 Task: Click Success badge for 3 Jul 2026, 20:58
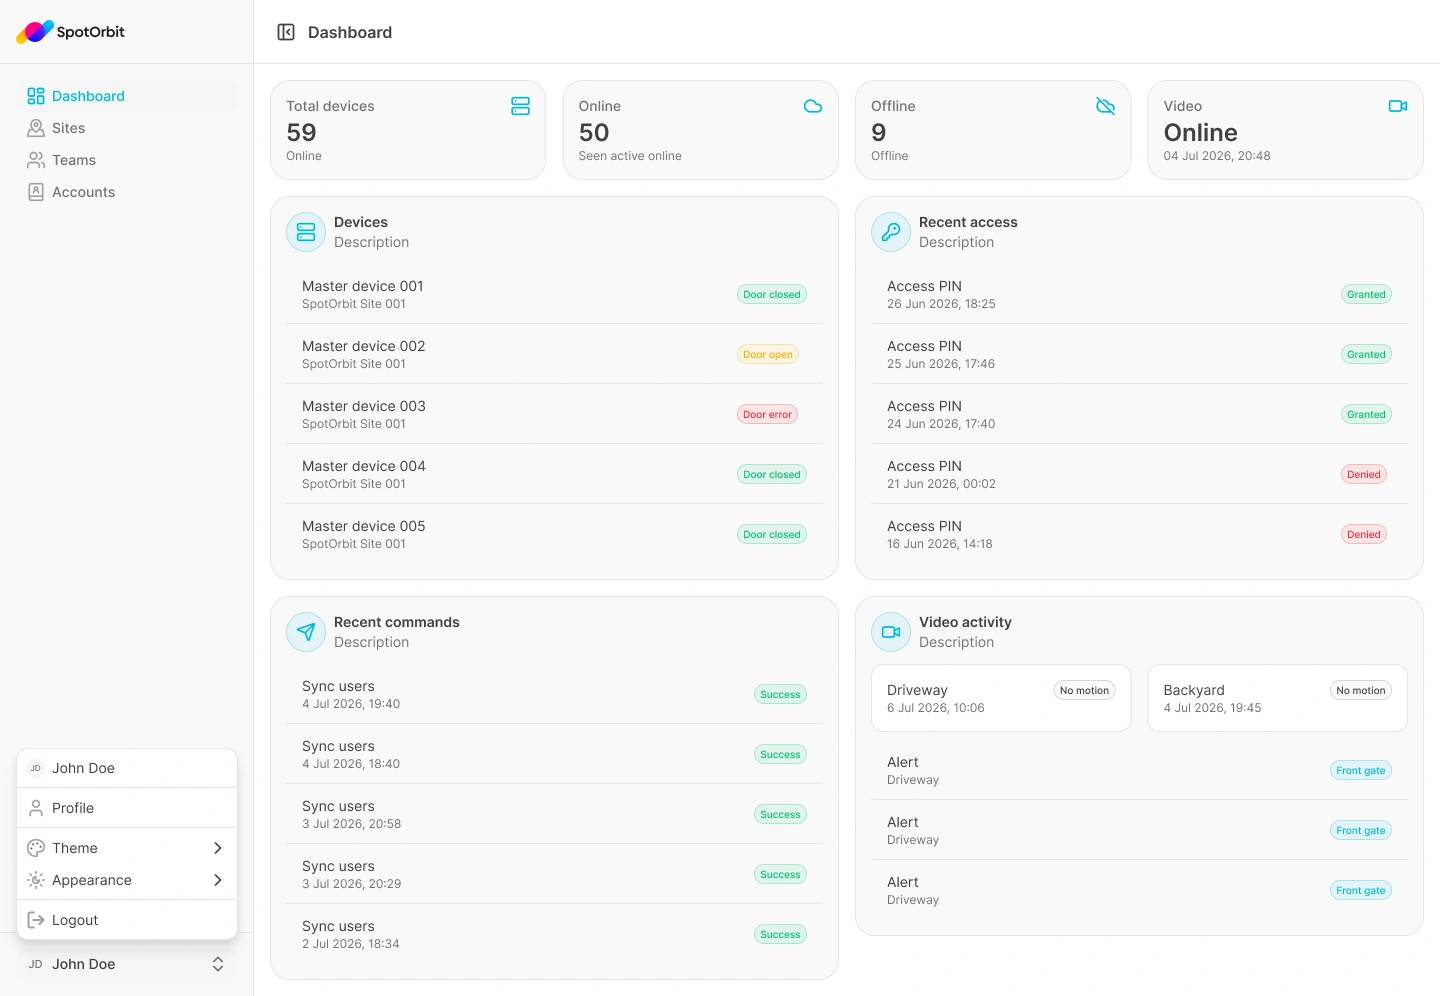coord(780,814)
